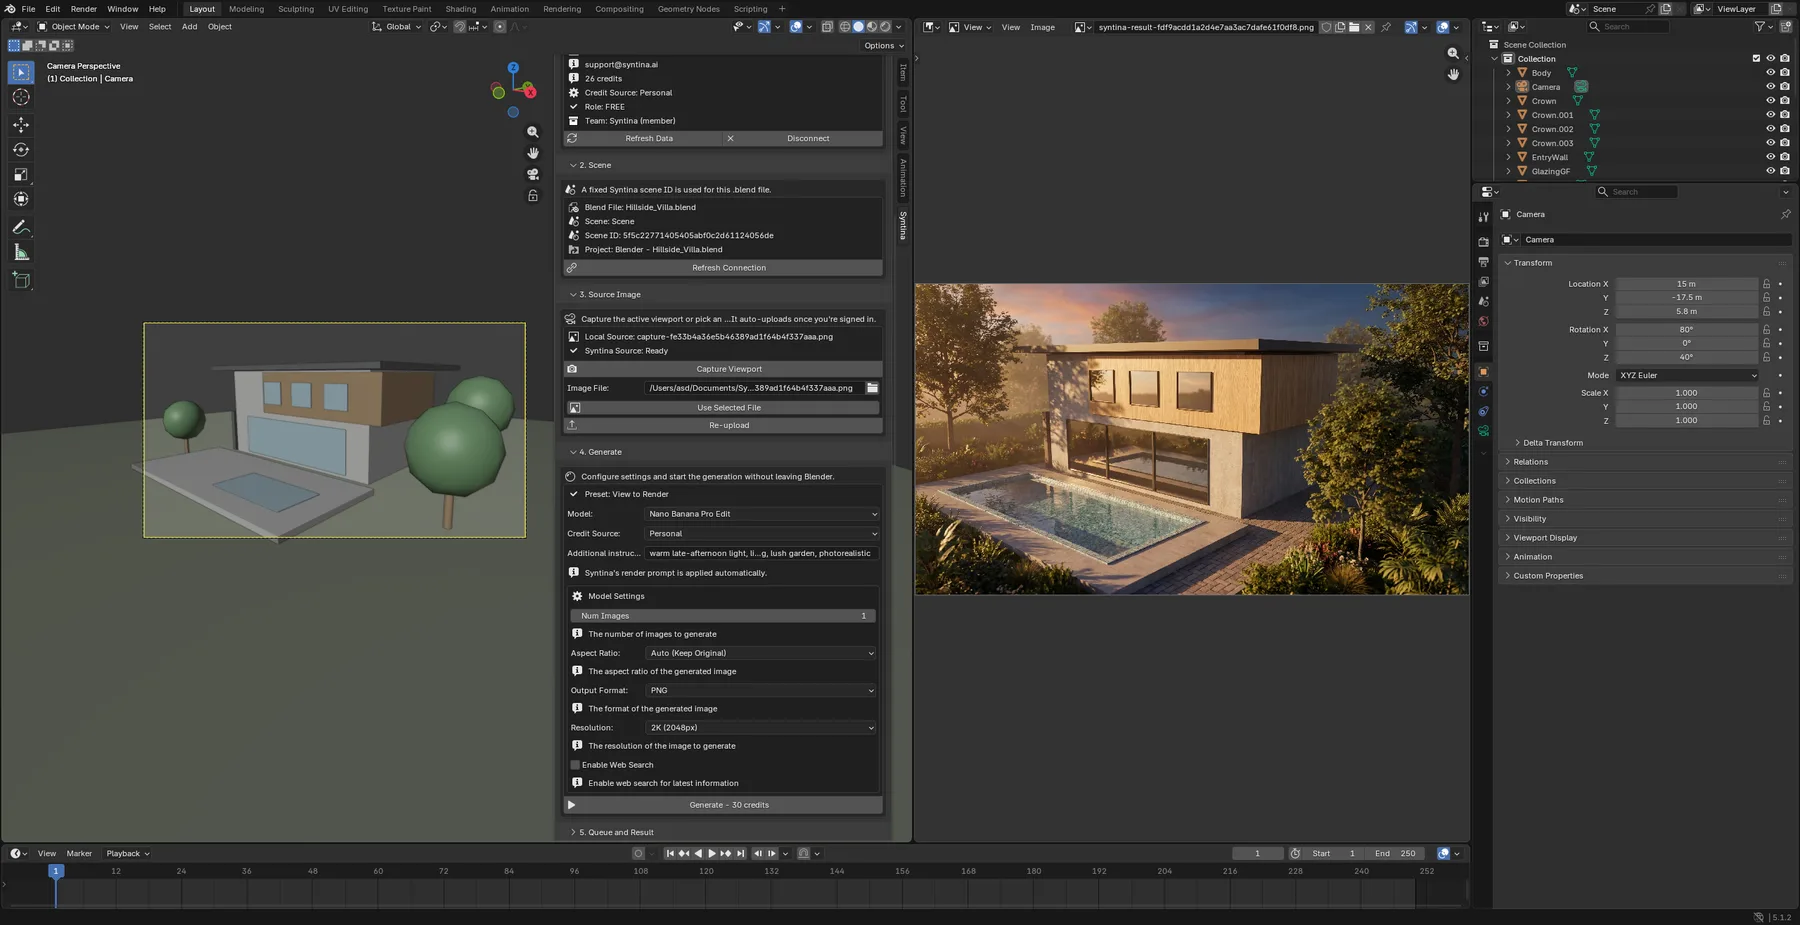Toggle the Location X lock icon

coord(1767,284)
